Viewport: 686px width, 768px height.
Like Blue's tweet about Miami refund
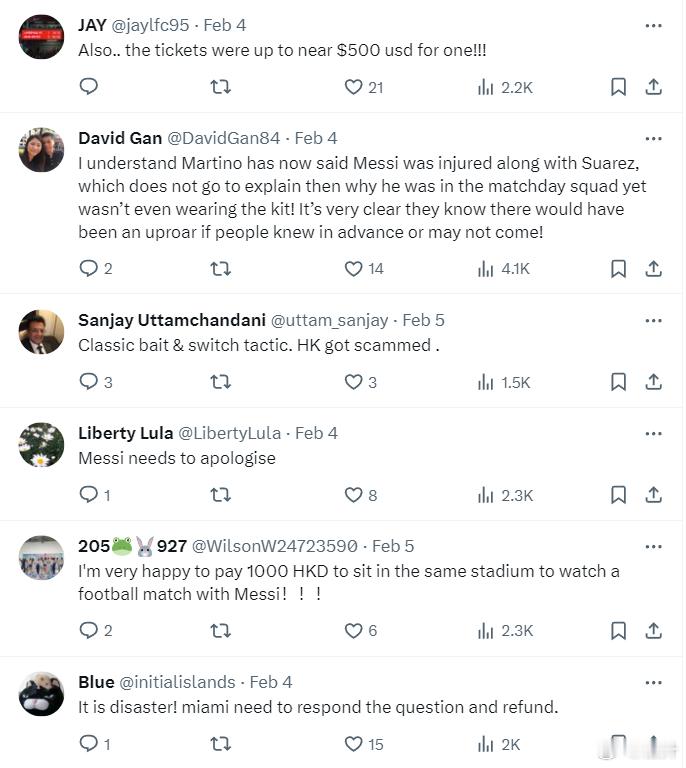tap(354, 744)
